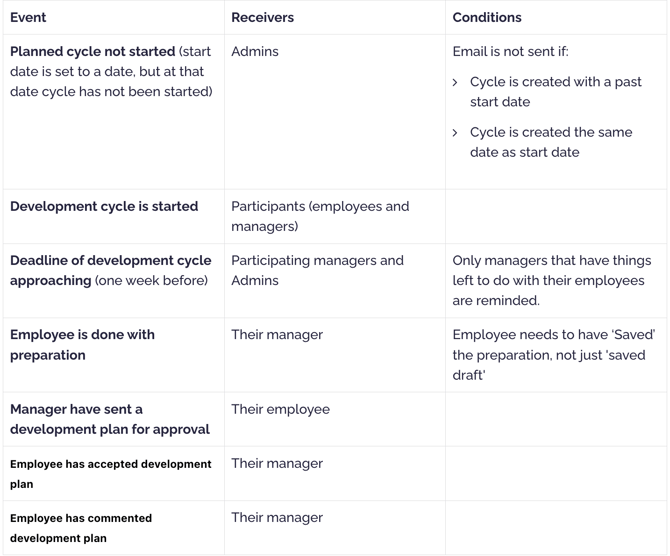The image size is (670, 556).
Task: Click 'Email is not sent if:' text
Action: (511, 51)
